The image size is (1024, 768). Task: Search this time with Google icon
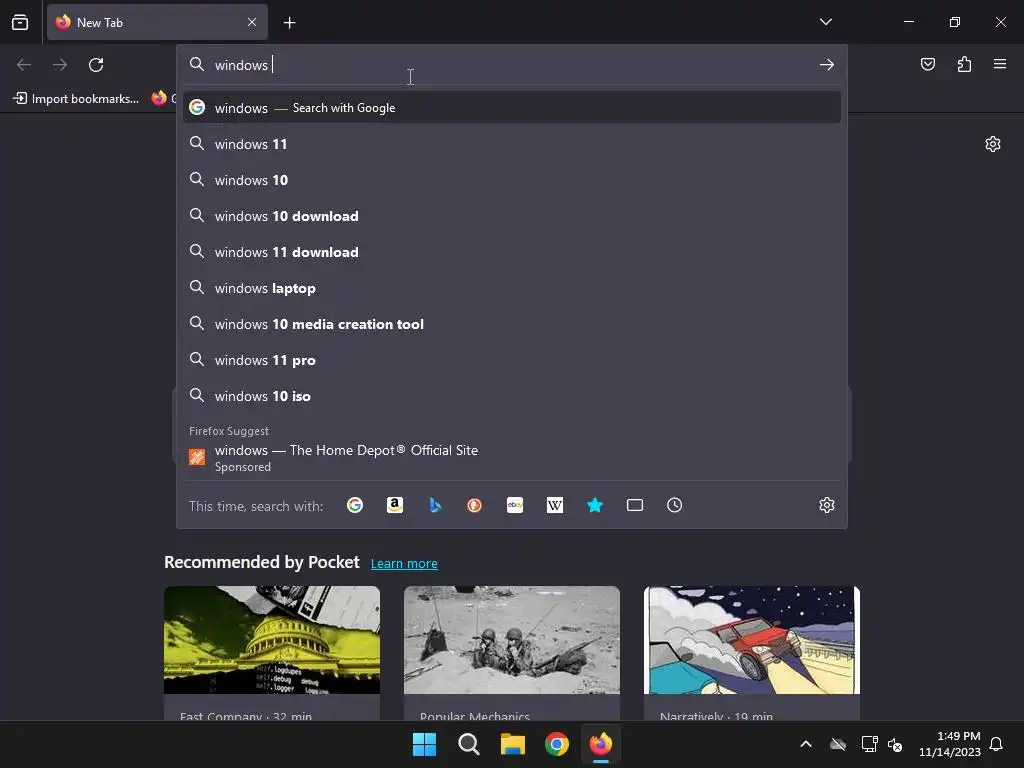pos(355,505)
